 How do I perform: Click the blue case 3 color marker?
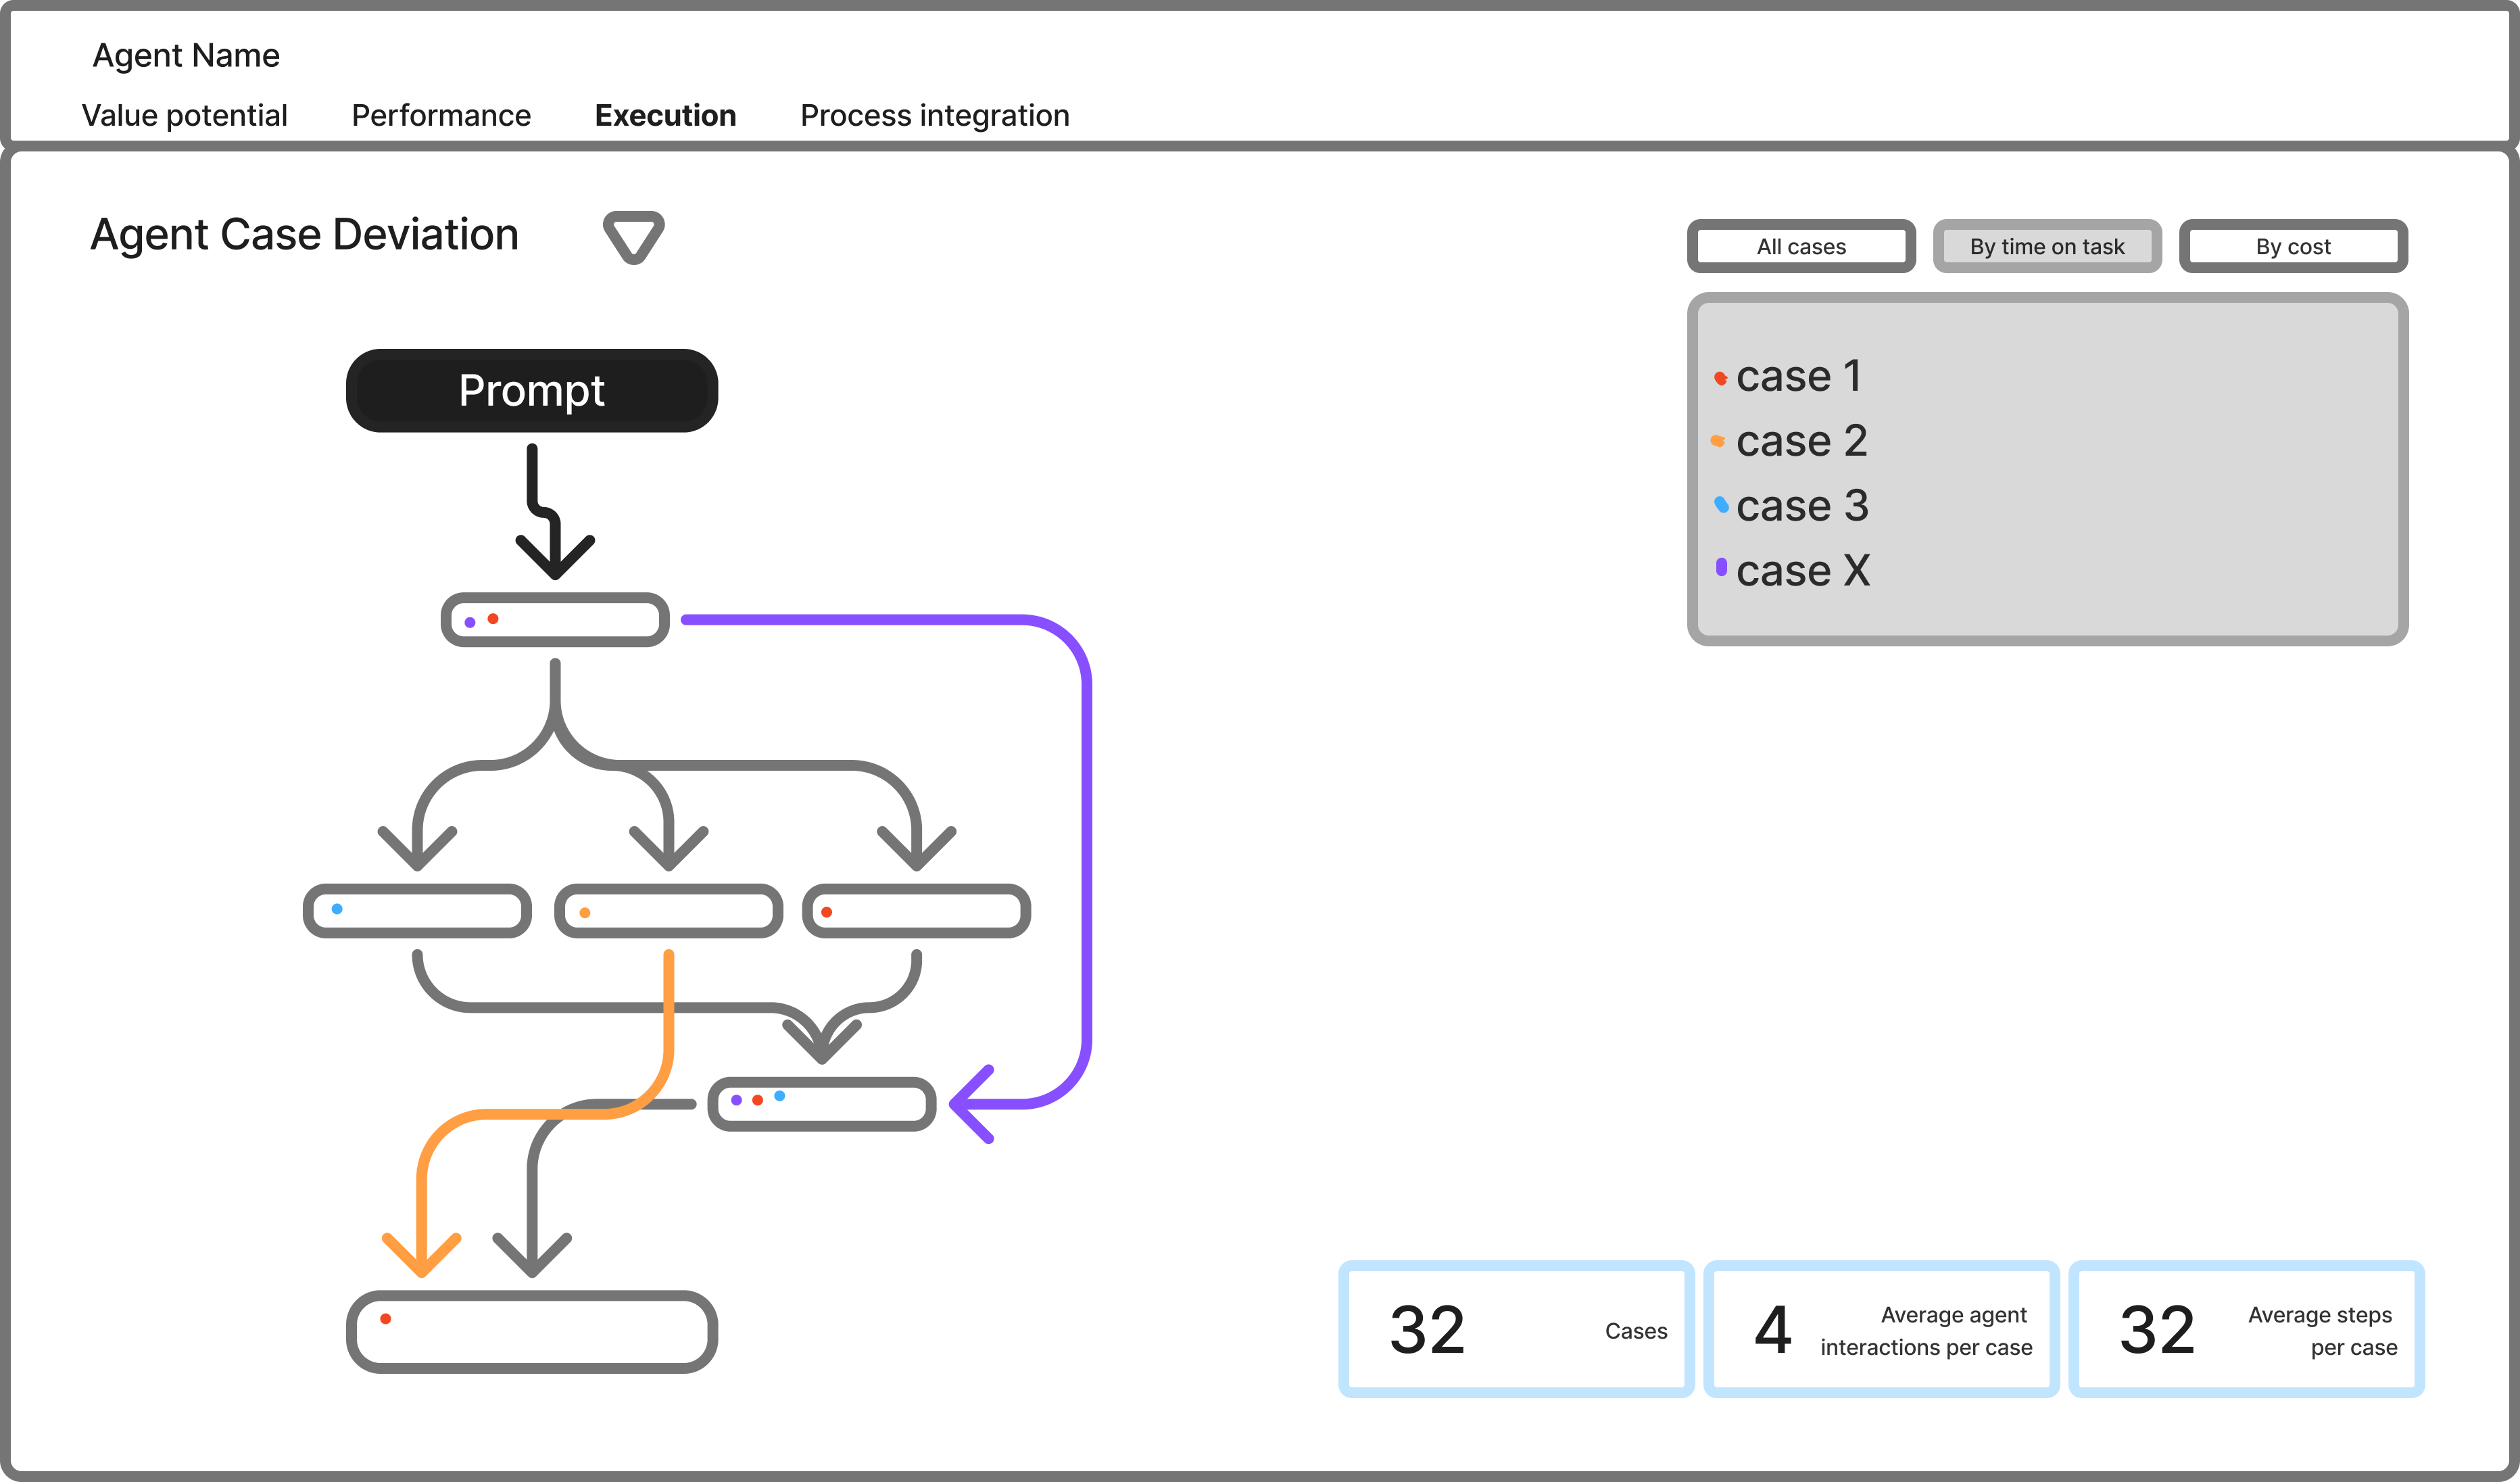point(1721,504)
